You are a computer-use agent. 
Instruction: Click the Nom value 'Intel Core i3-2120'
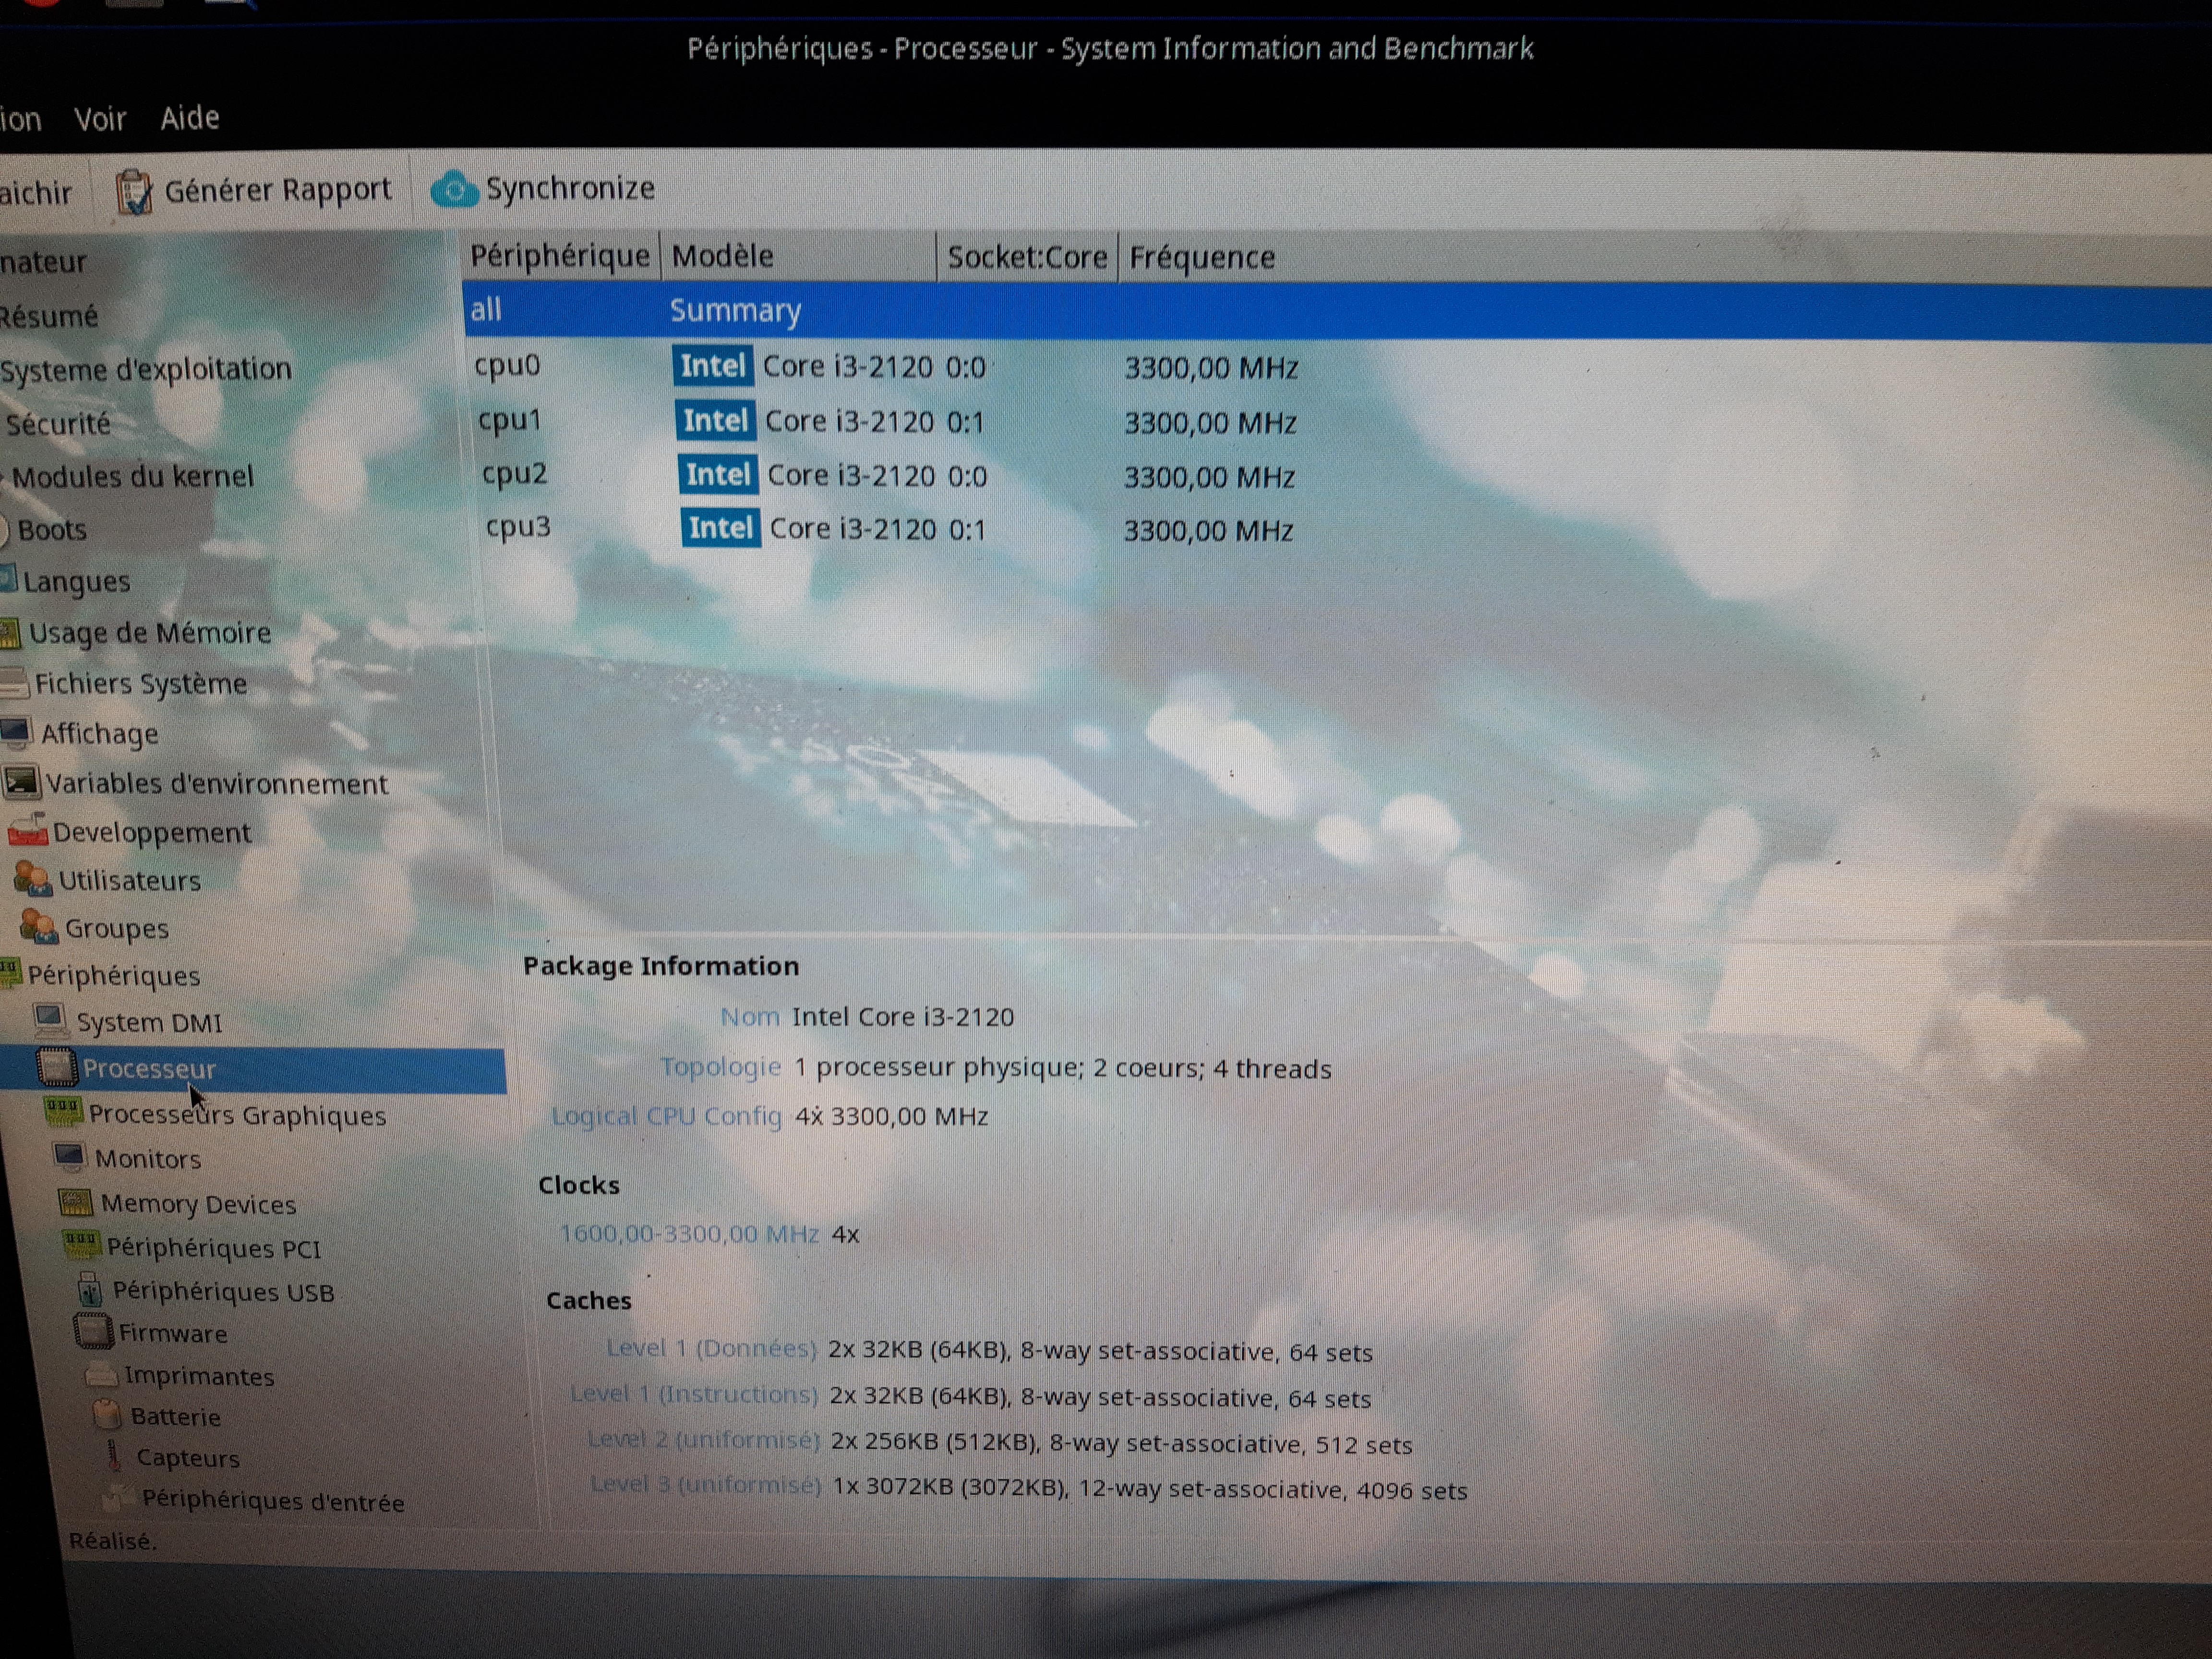(x=903, y=1017)
